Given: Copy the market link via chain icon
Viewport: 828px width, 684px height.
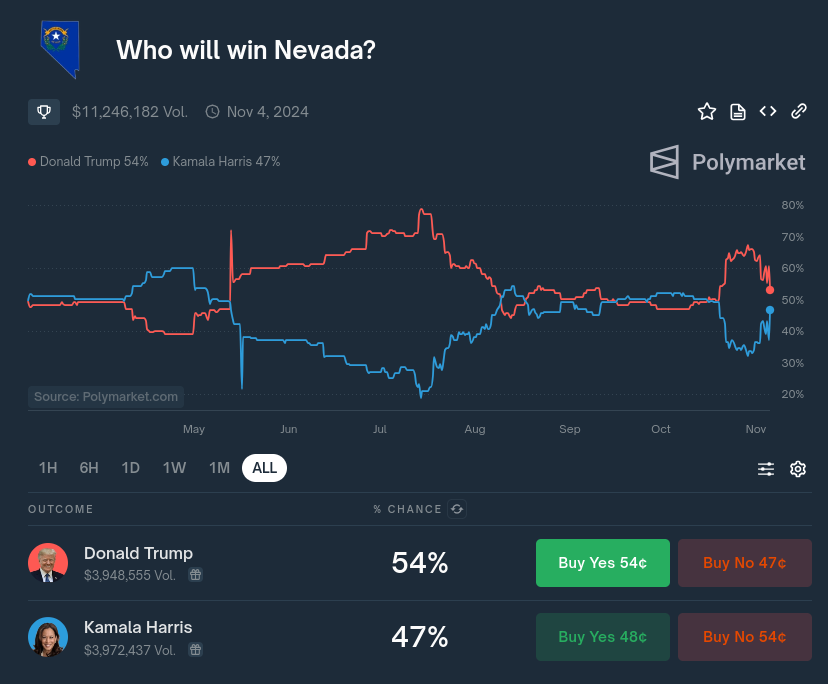Looking at the screenshot, I should (799, 111).
